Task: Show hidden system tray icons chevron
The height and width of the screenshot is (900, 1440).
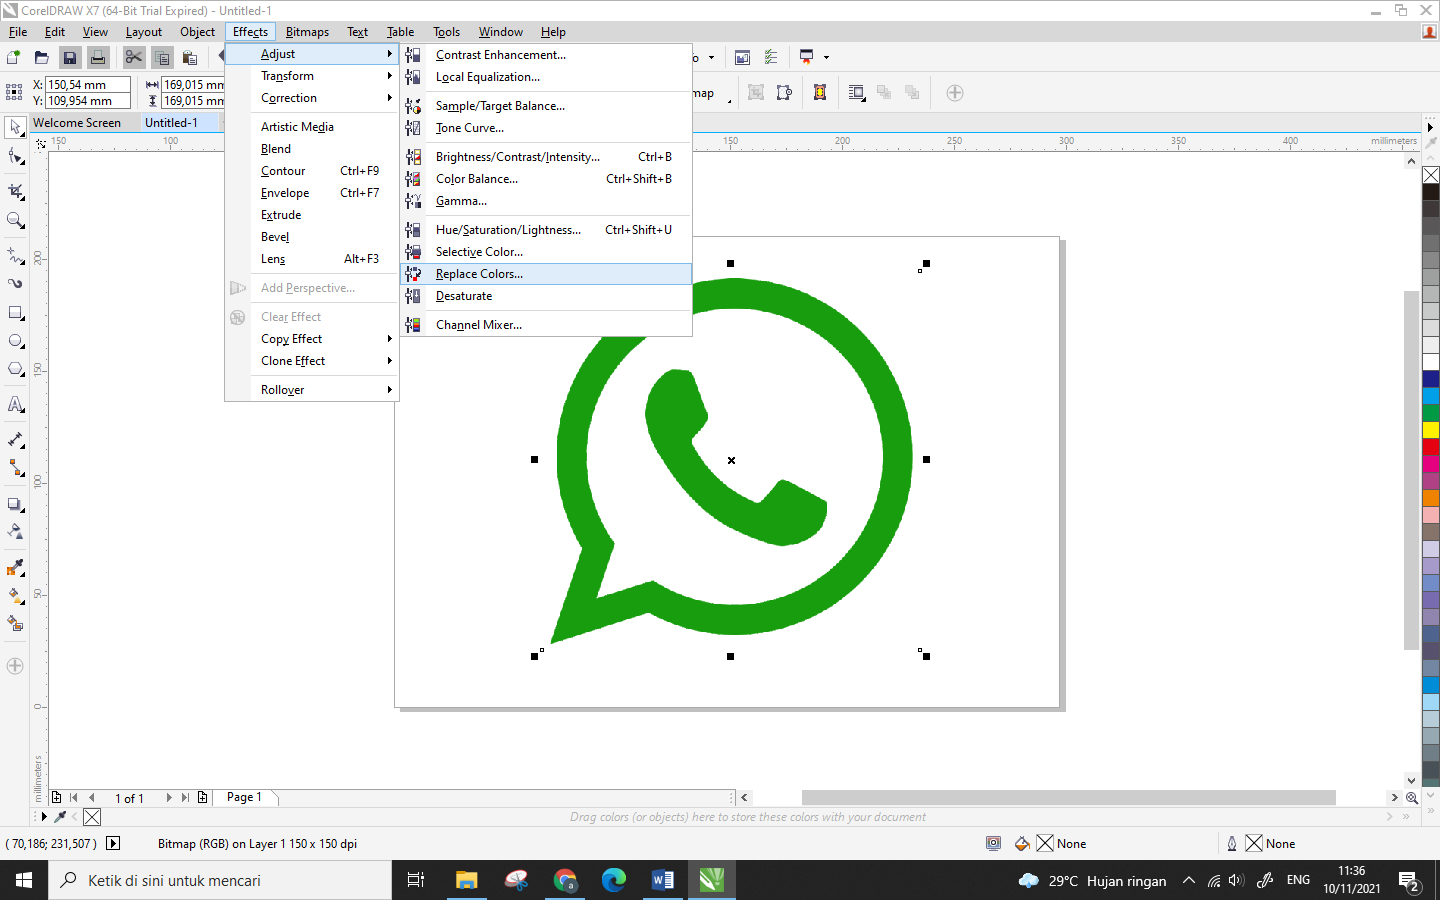Action: pyautogui.click(x=1188, y=881)
